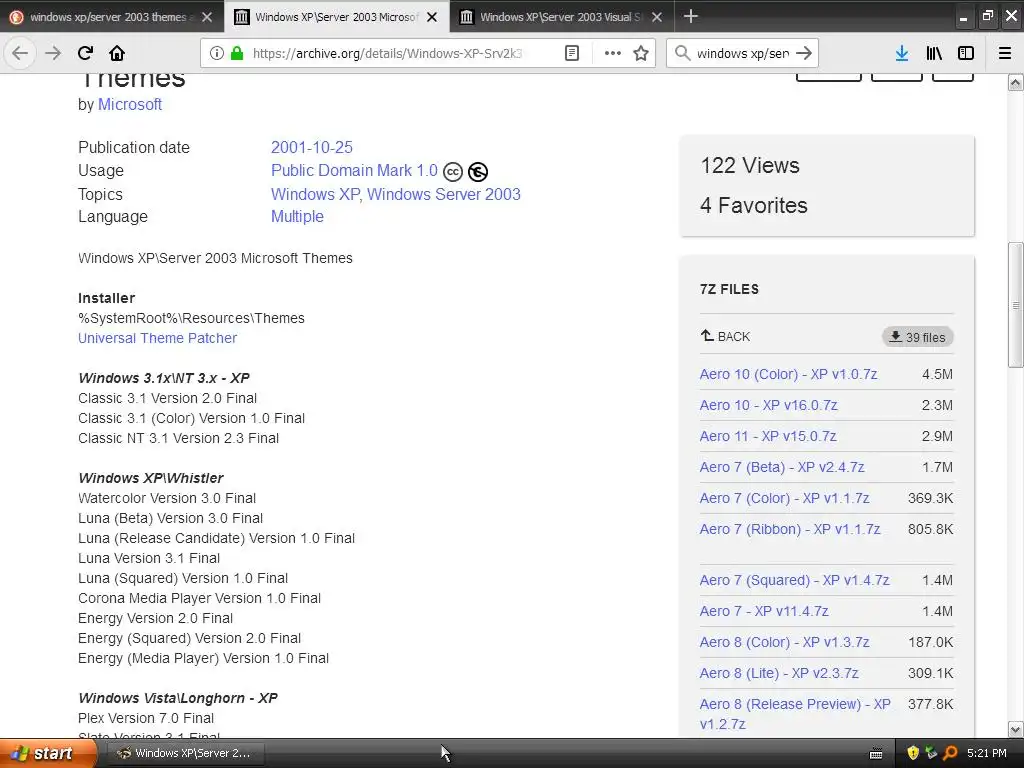Image resolution: width=1024 pixels, height=768 pixels.
Task: Close the Windows XP\Server 2003 Visual tab
Action: pos(657,17)
